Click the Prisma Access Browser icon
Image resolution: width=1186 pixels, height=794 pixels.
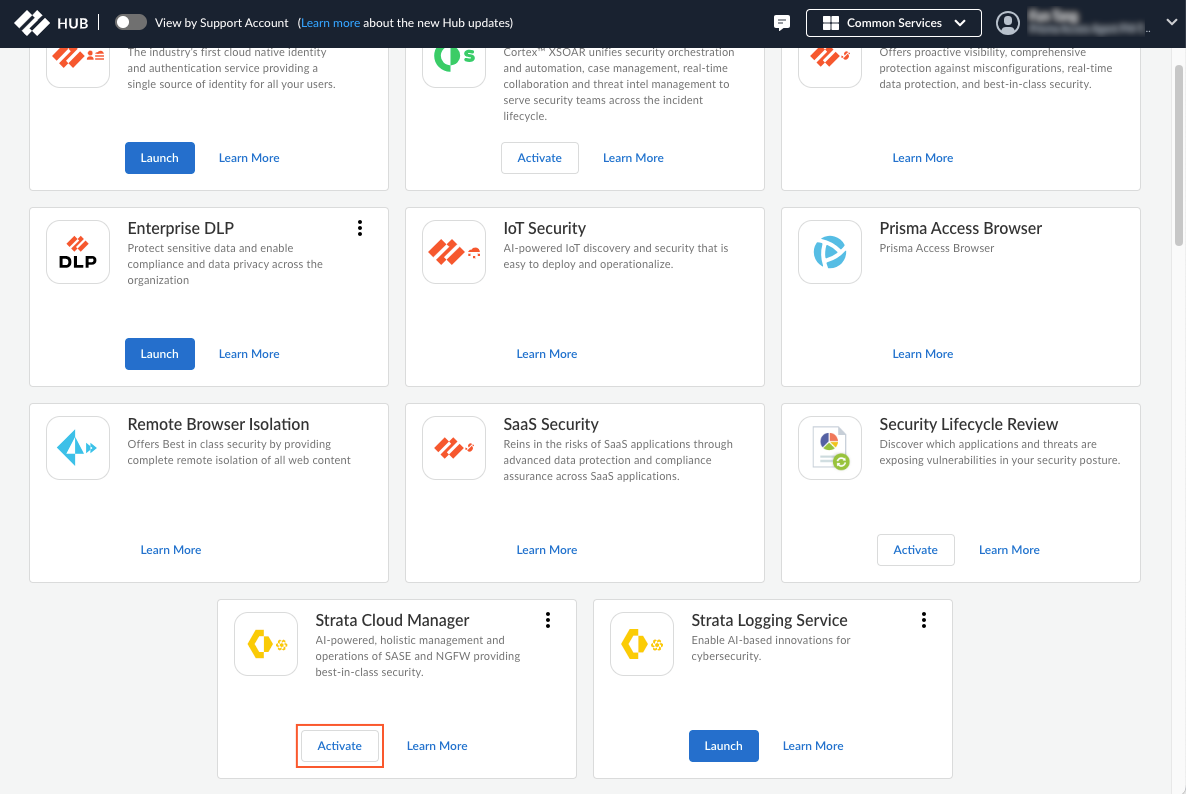point(830,252)
